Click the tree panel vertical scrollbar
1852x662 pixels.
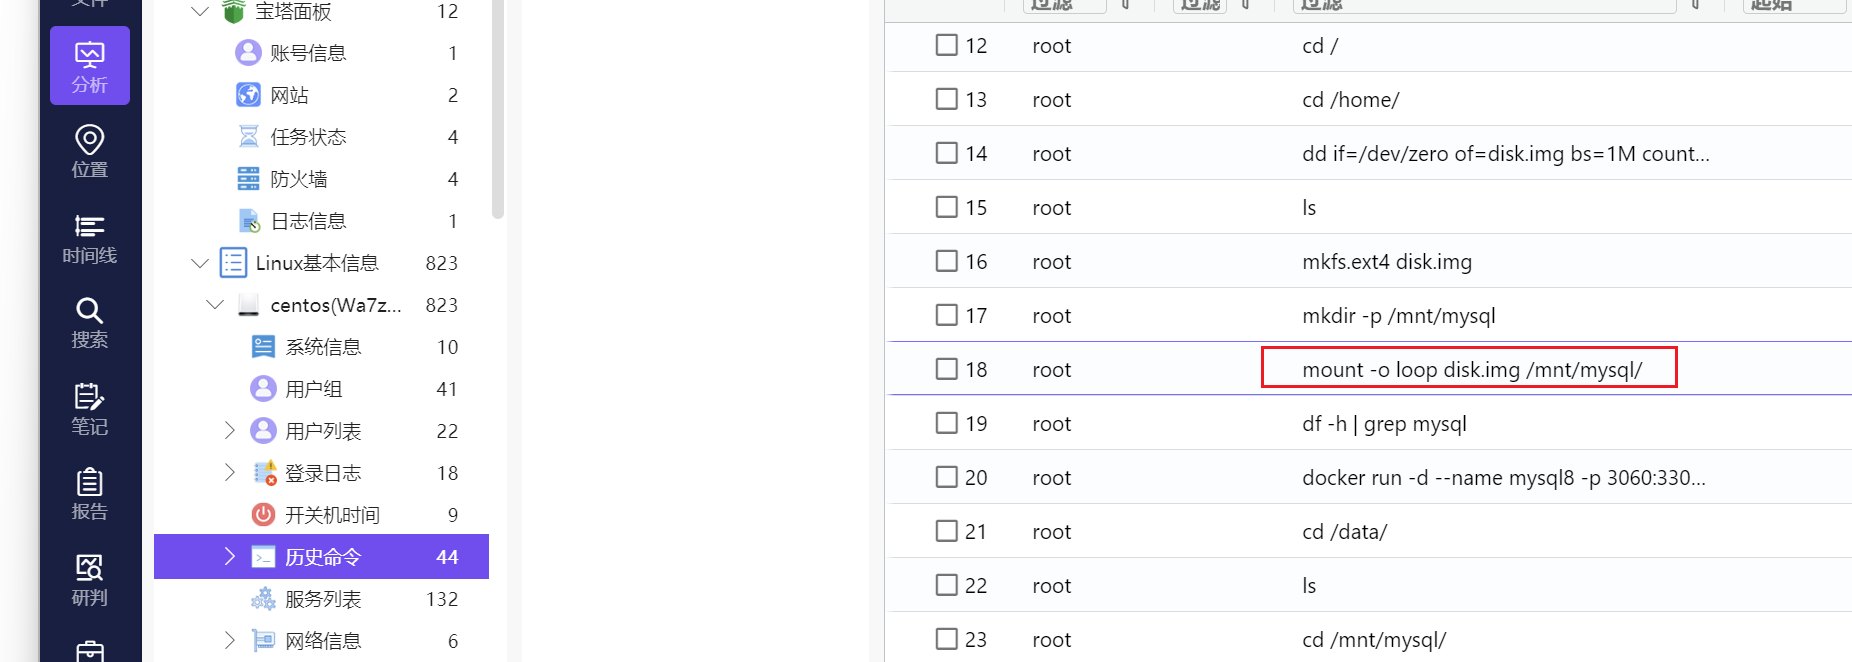(498, 110)
